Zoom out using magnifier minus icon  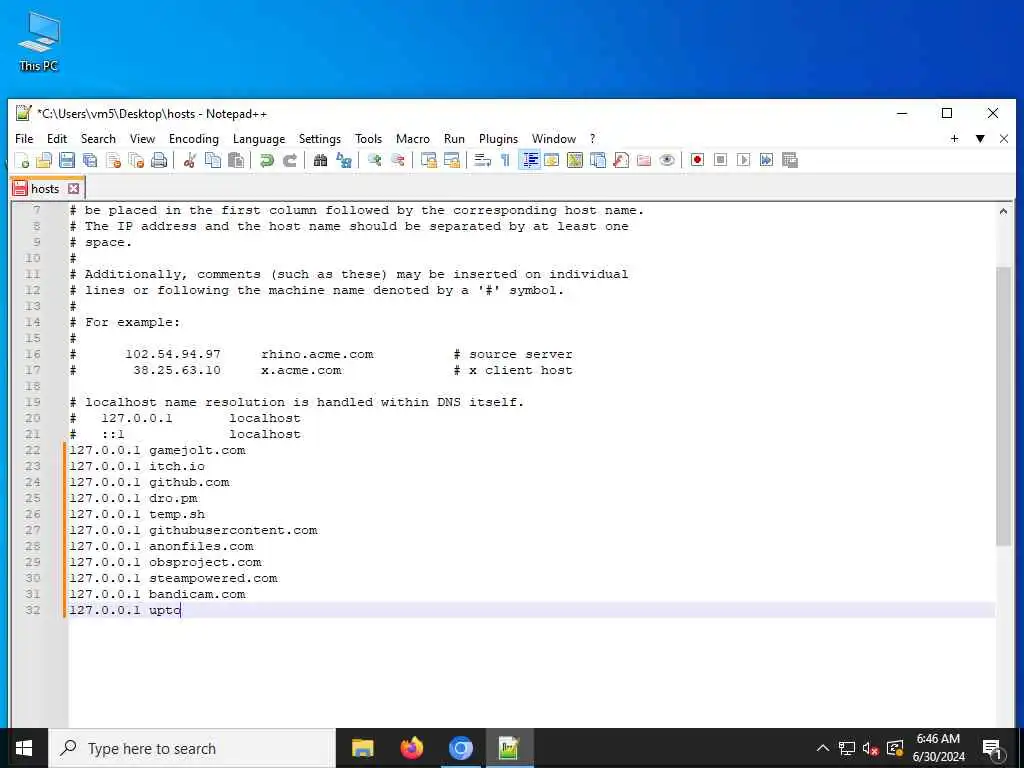397,160
